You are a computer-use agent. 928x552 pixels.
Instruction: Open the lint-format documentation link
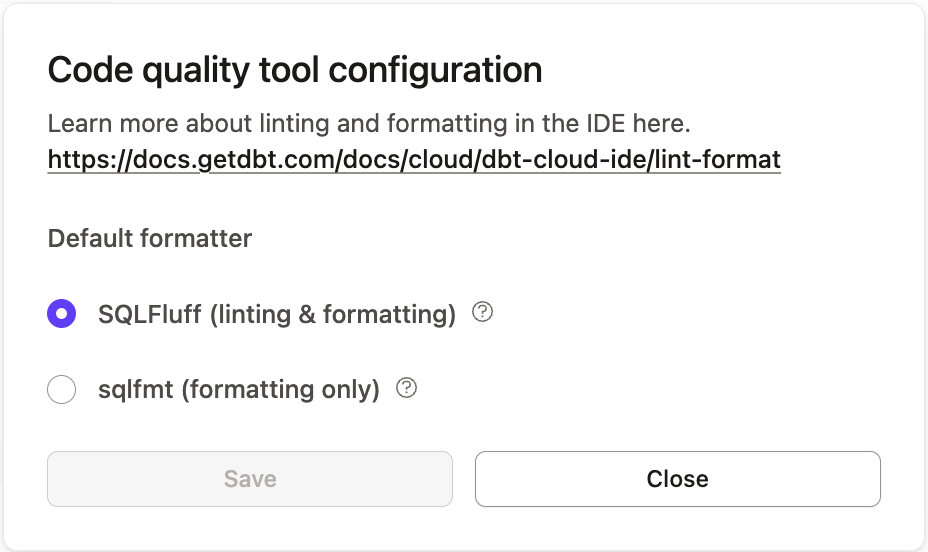414,159
